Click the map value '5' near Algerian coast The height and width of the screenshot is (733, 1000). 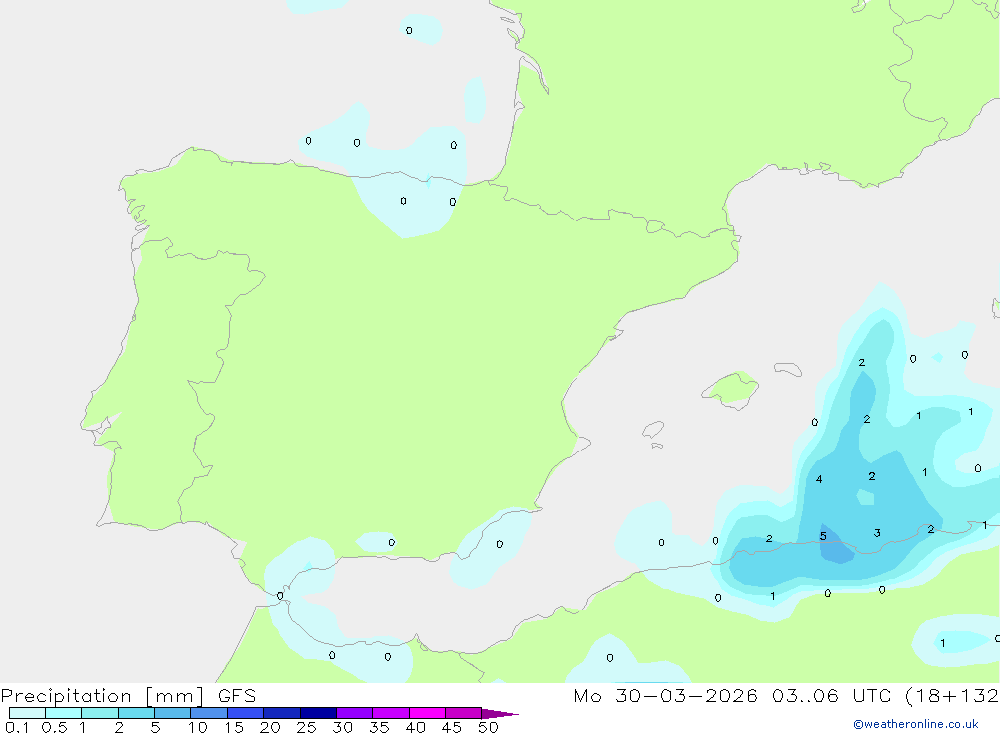point(823,536)
